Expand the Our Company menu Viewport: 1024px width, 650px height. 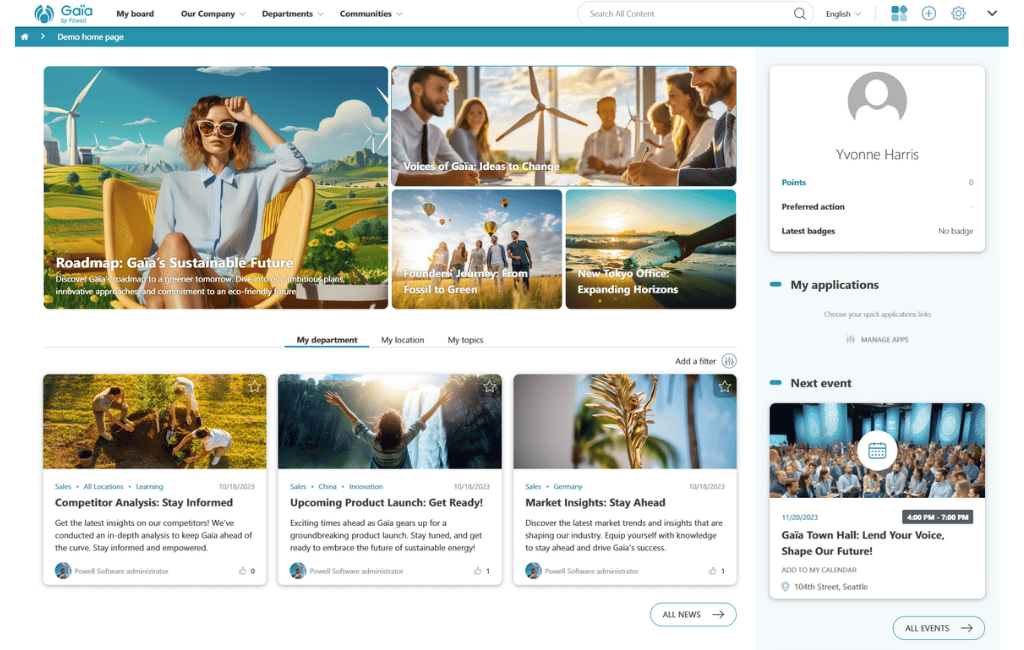213,14
